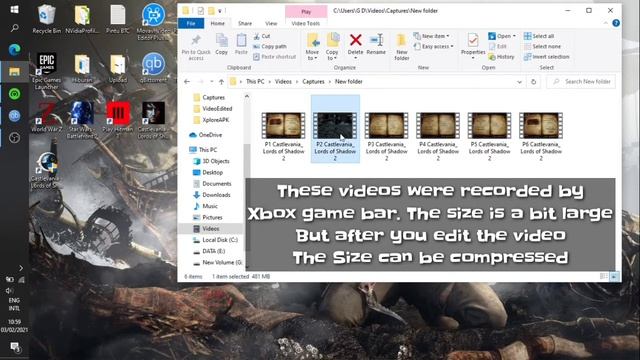Image resolution: width=640 pixels, height=360 pixels.
Task: Click Select none in the ribbon
Action: [542, 47]
